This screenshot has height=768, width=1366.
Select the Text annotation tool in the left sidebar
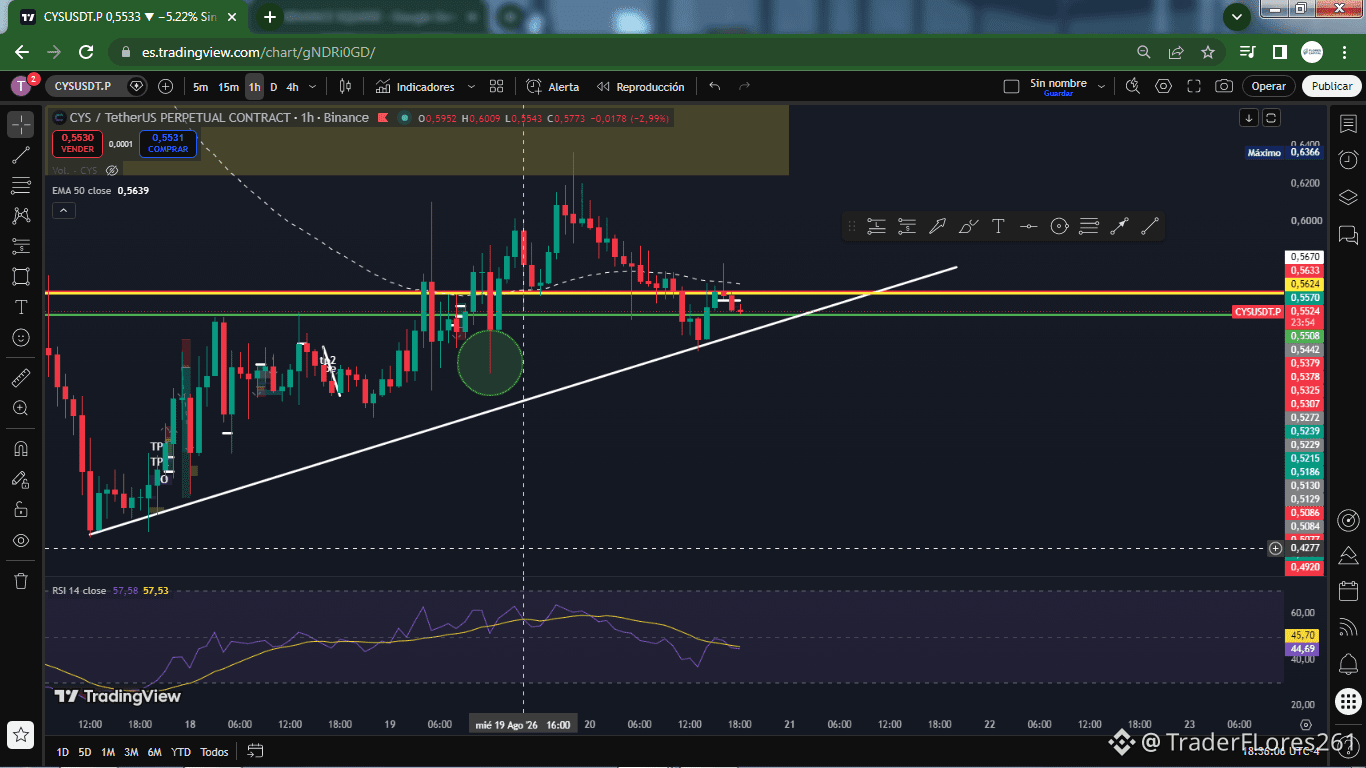tap(21, 307)
